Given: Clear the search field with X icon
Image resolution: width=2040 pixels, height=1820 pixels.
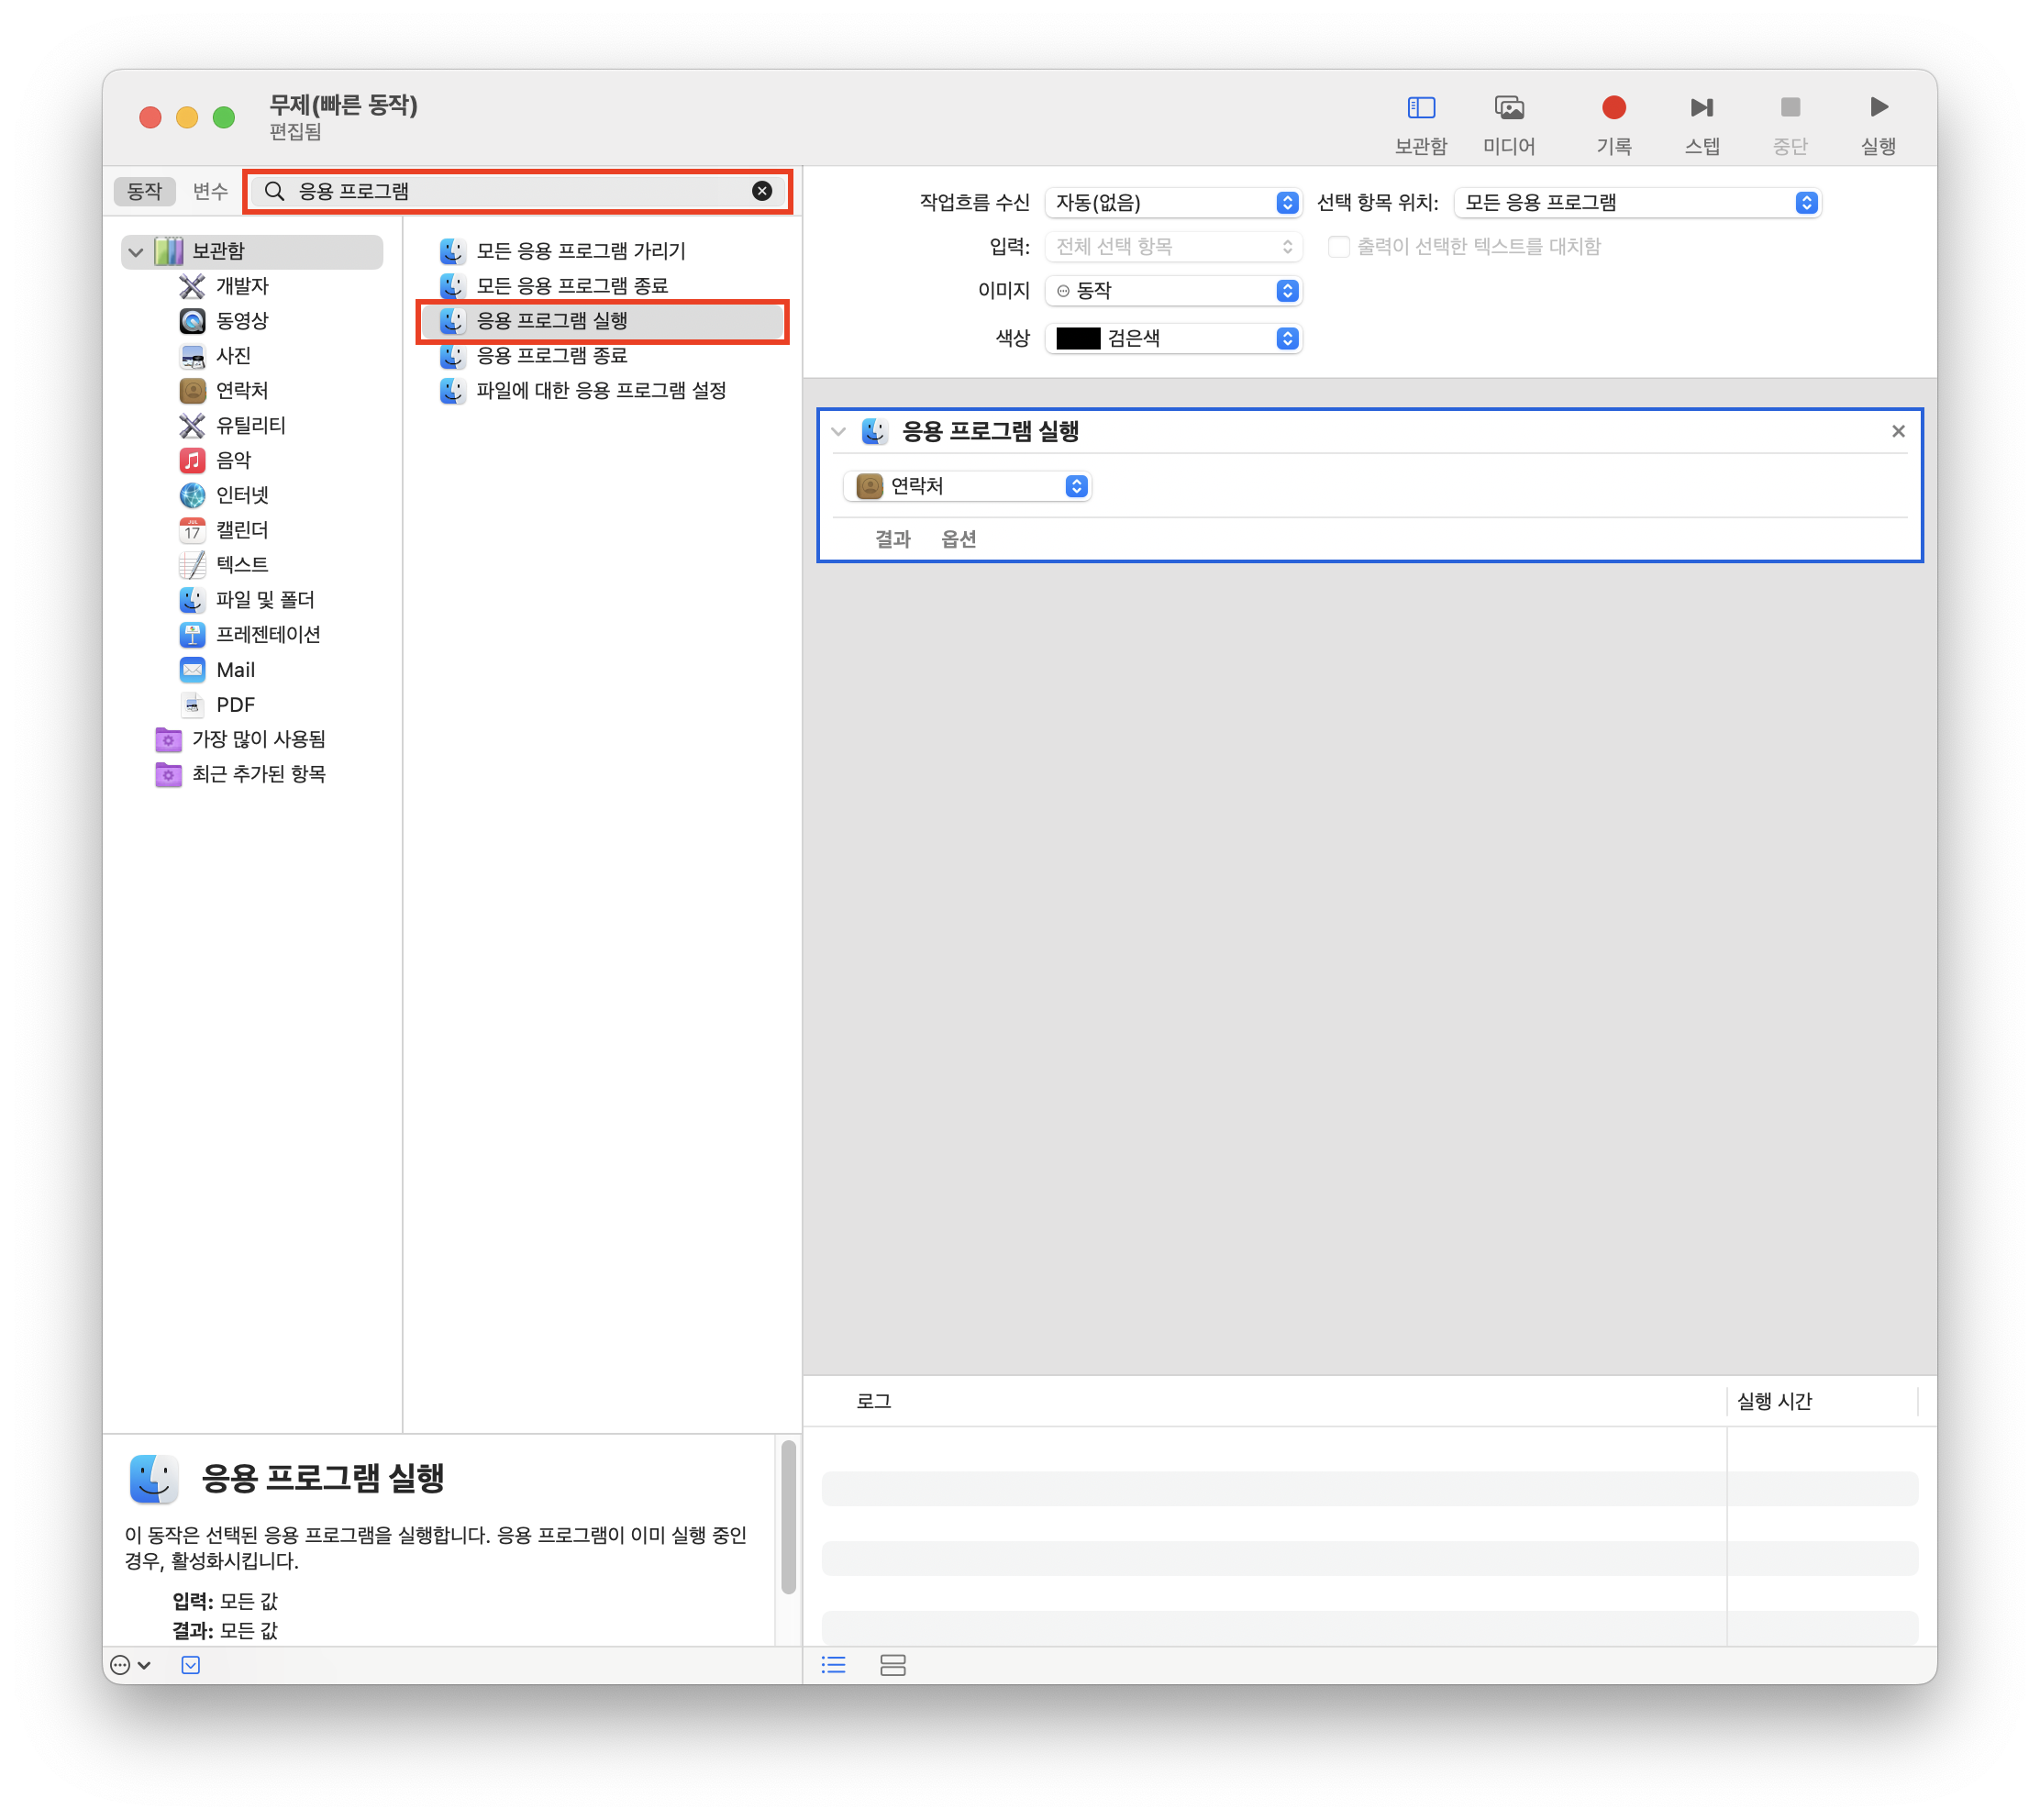Looking at the screenshot, I should point(762,191).
